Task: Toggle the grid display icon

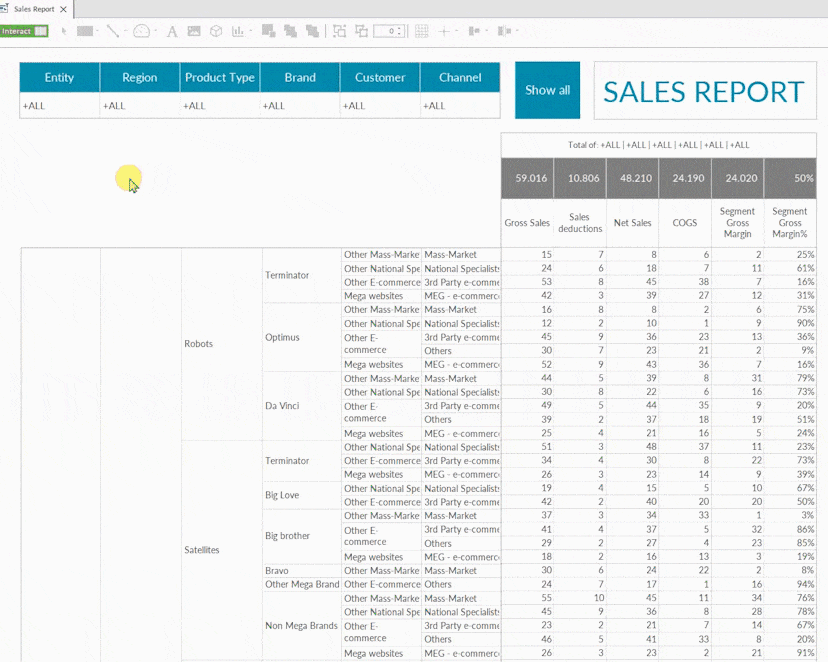Action: click(x=422, y=31)
